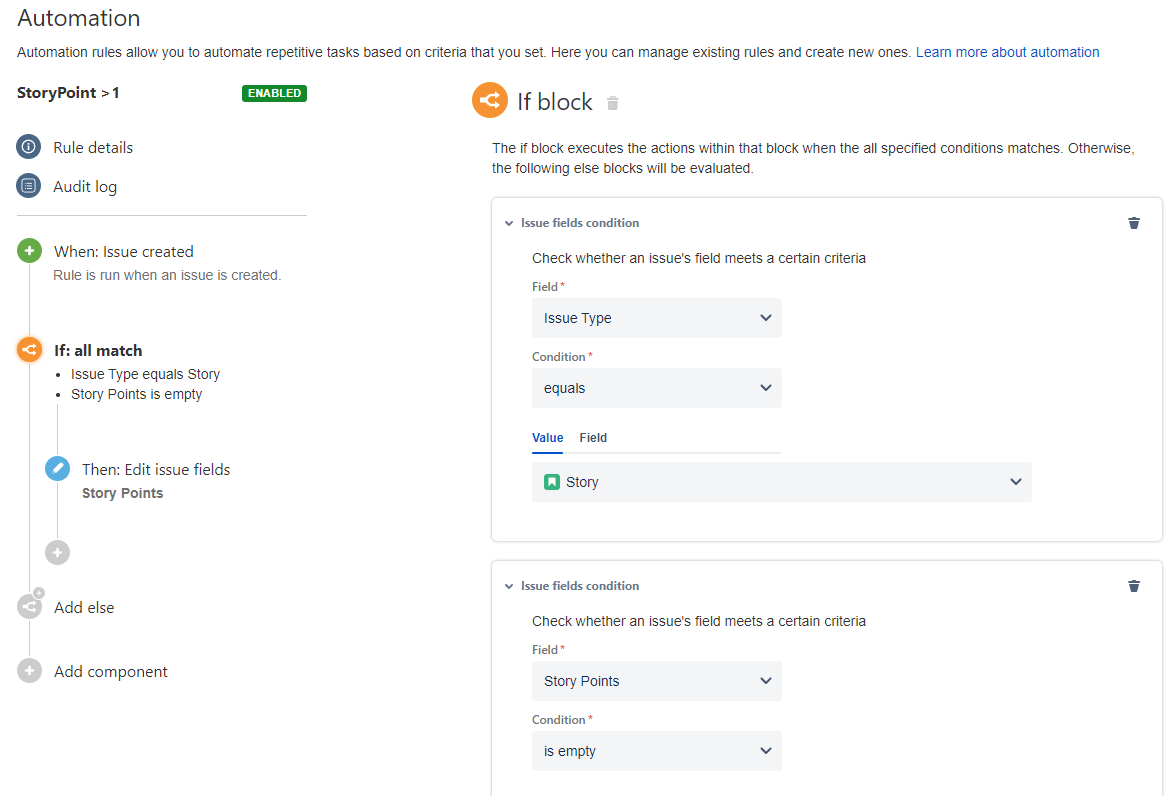Open Rule details in the sidebar

point(92,147)
